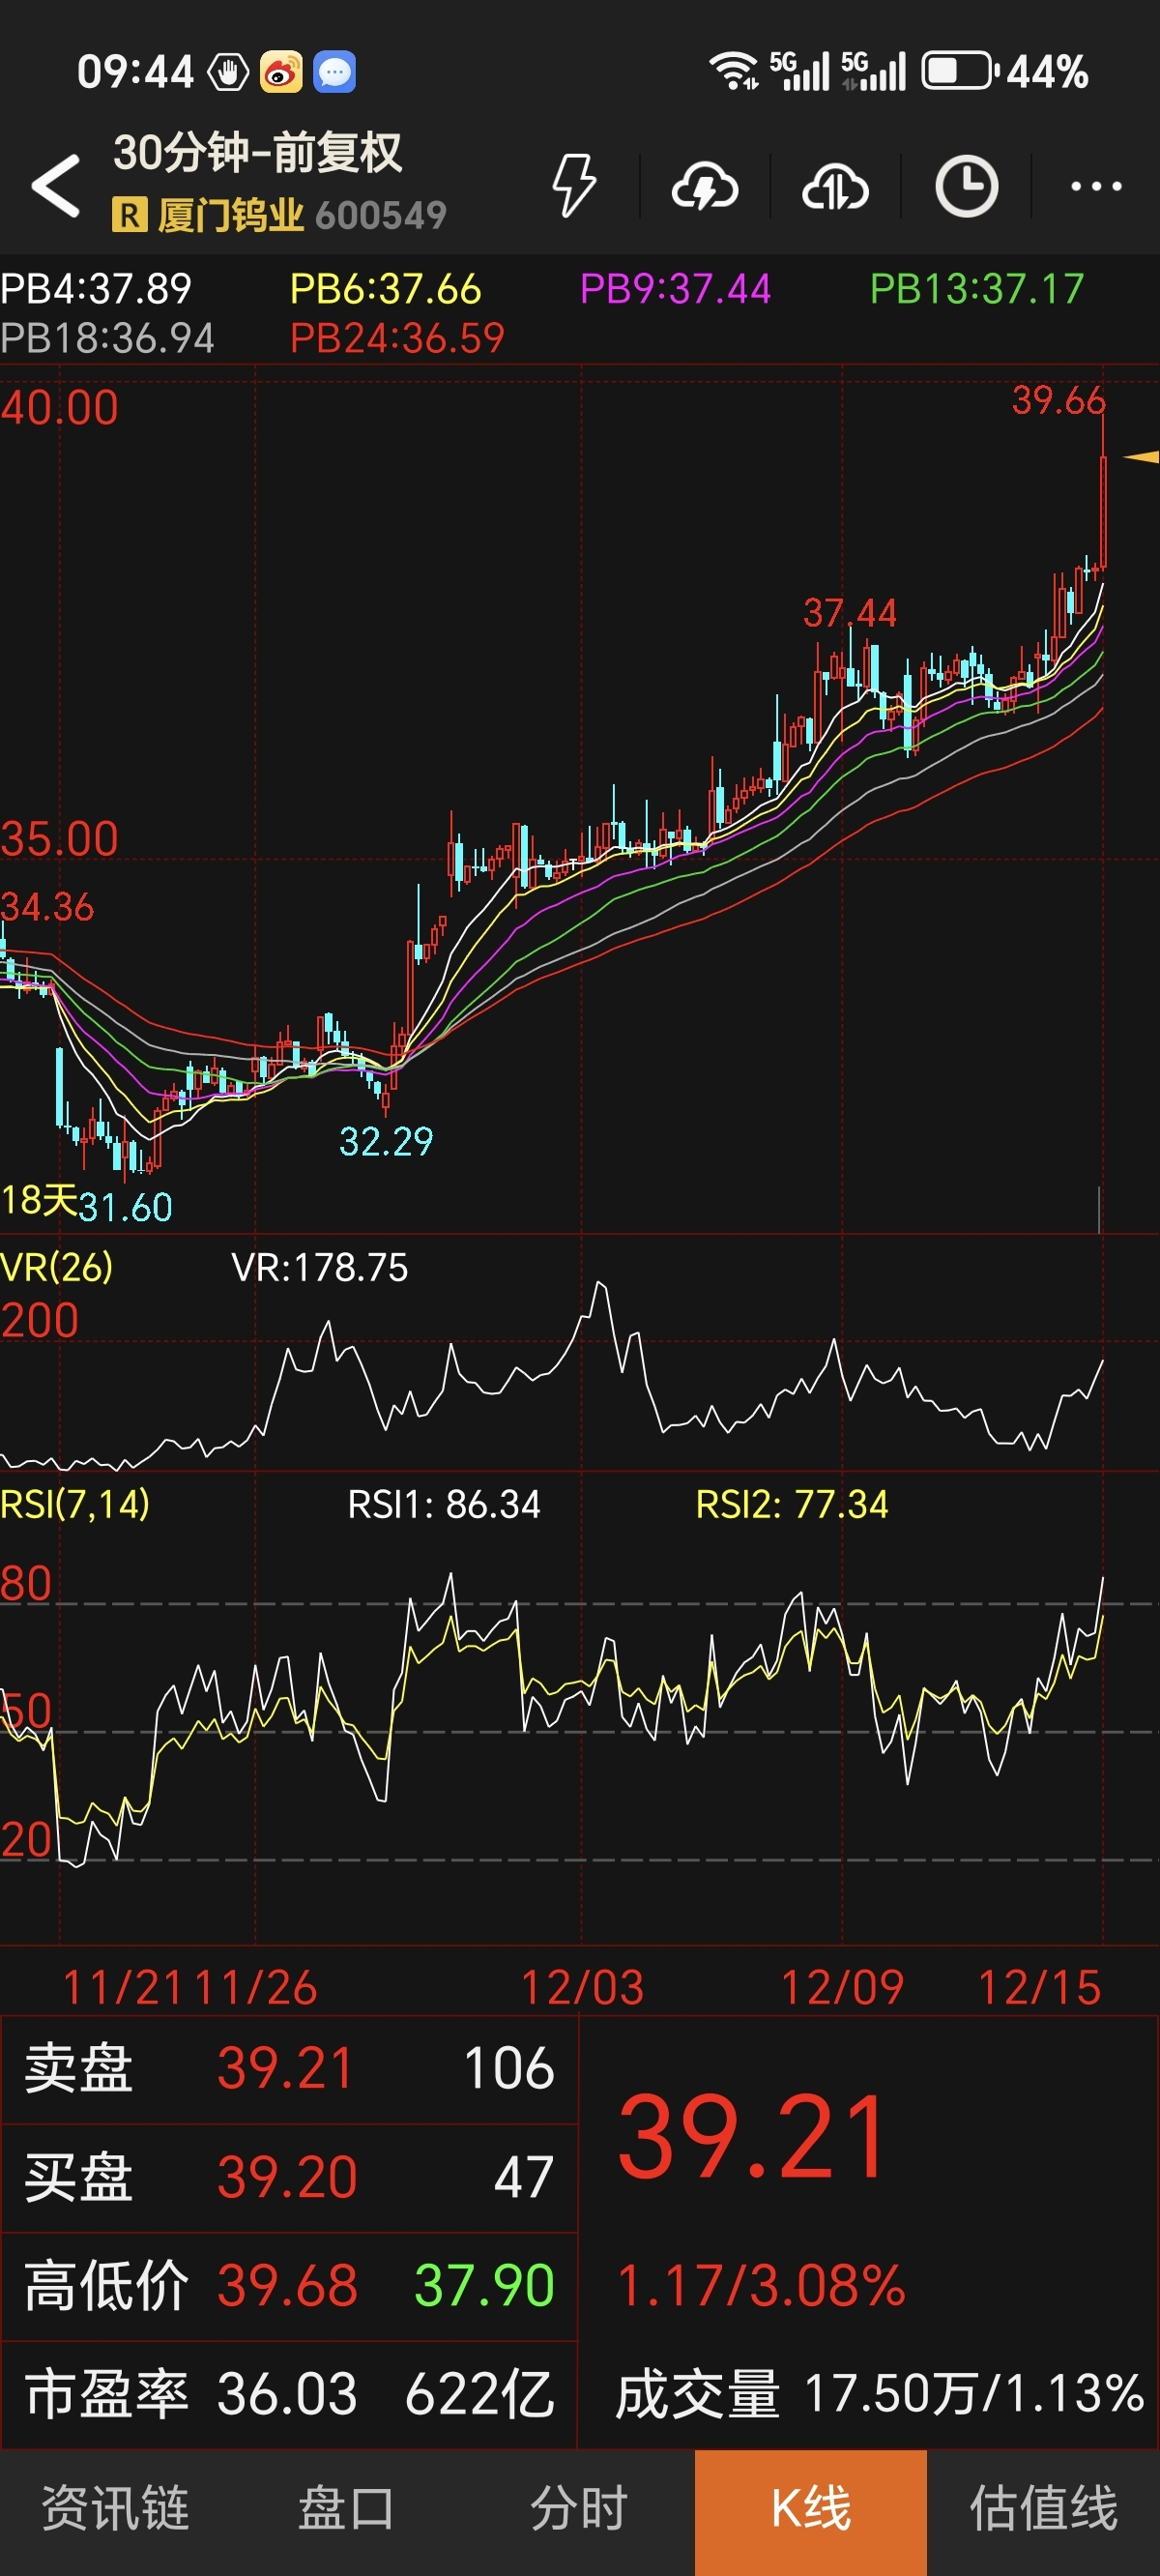Tap the RSI 80 level label

(x=26, y=1583)
